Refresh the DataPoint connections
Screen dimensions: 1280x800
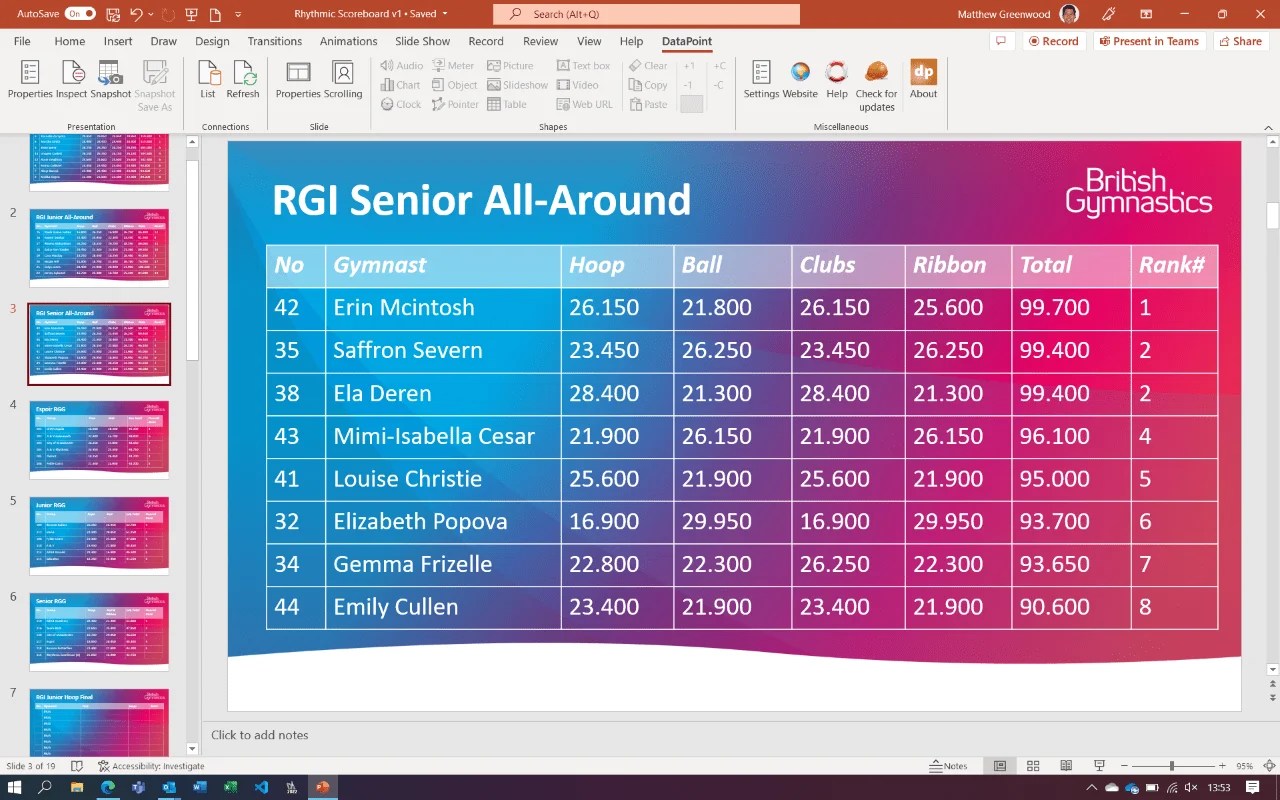243,78
